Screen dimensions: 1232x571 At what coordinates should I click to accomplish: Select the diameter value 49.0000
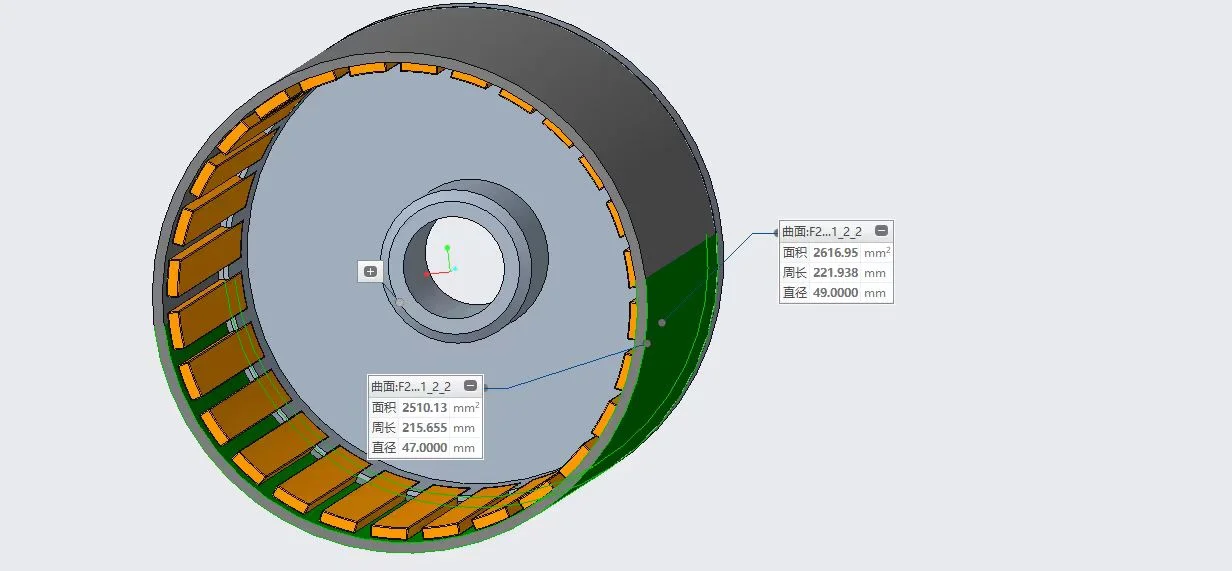836,293
